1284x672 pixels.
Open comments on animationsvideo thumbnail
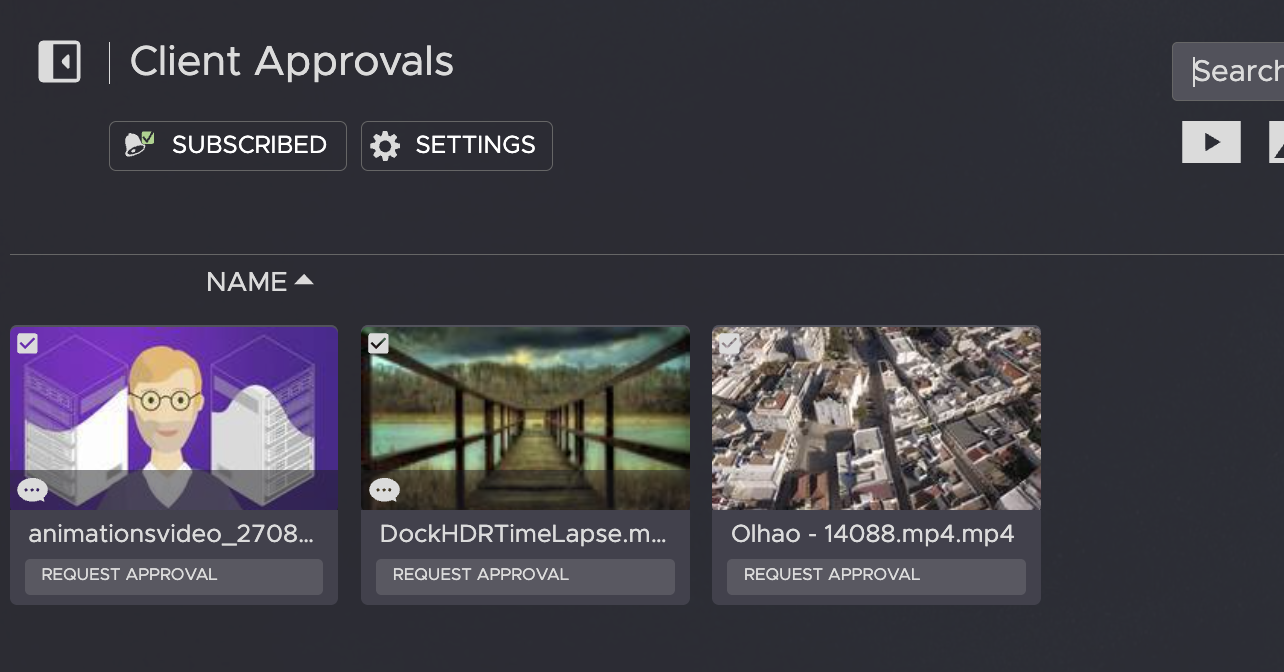click(33, 490)
